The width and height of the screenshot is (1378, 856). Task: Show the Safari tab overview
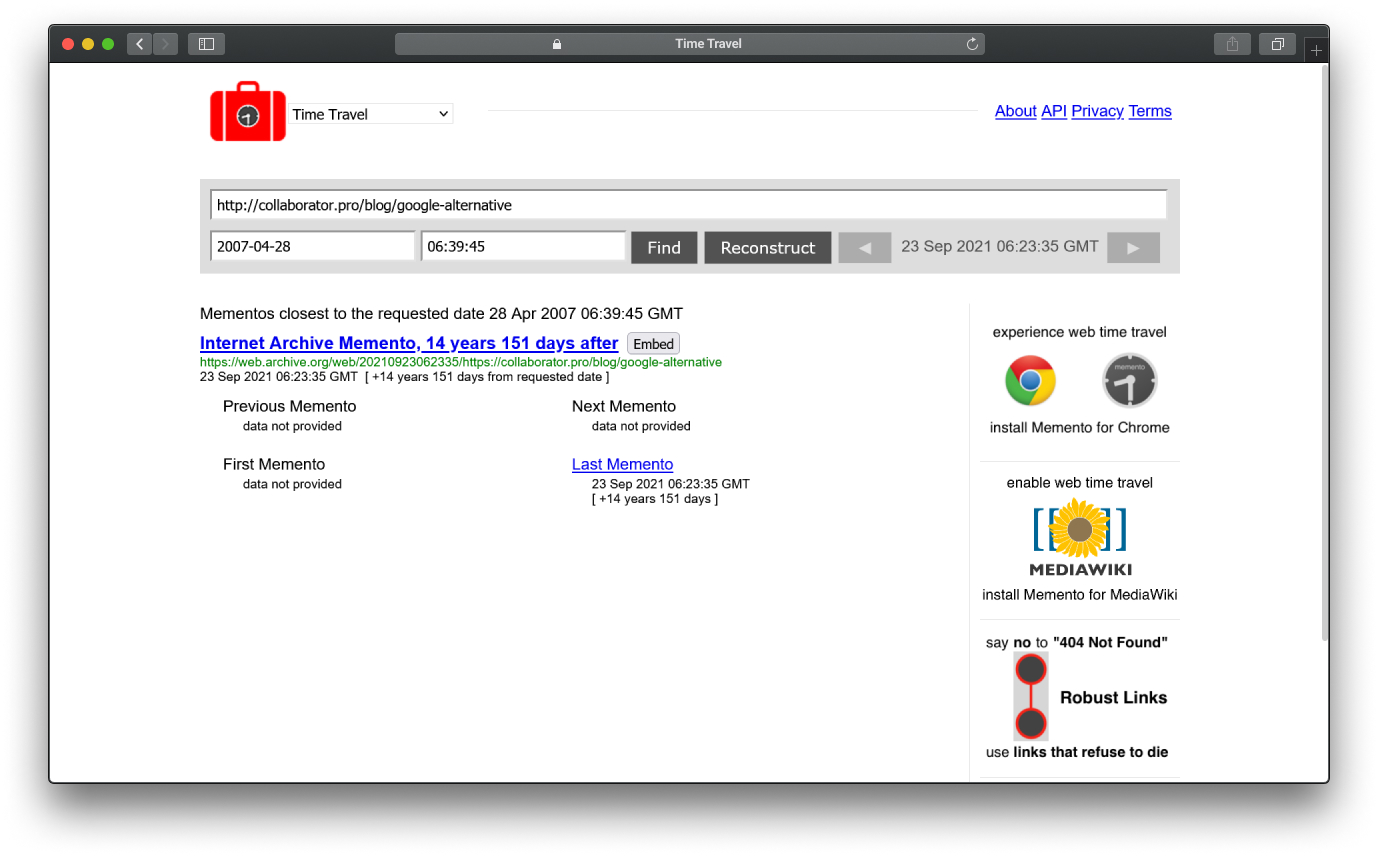[x=1277, y=44]
